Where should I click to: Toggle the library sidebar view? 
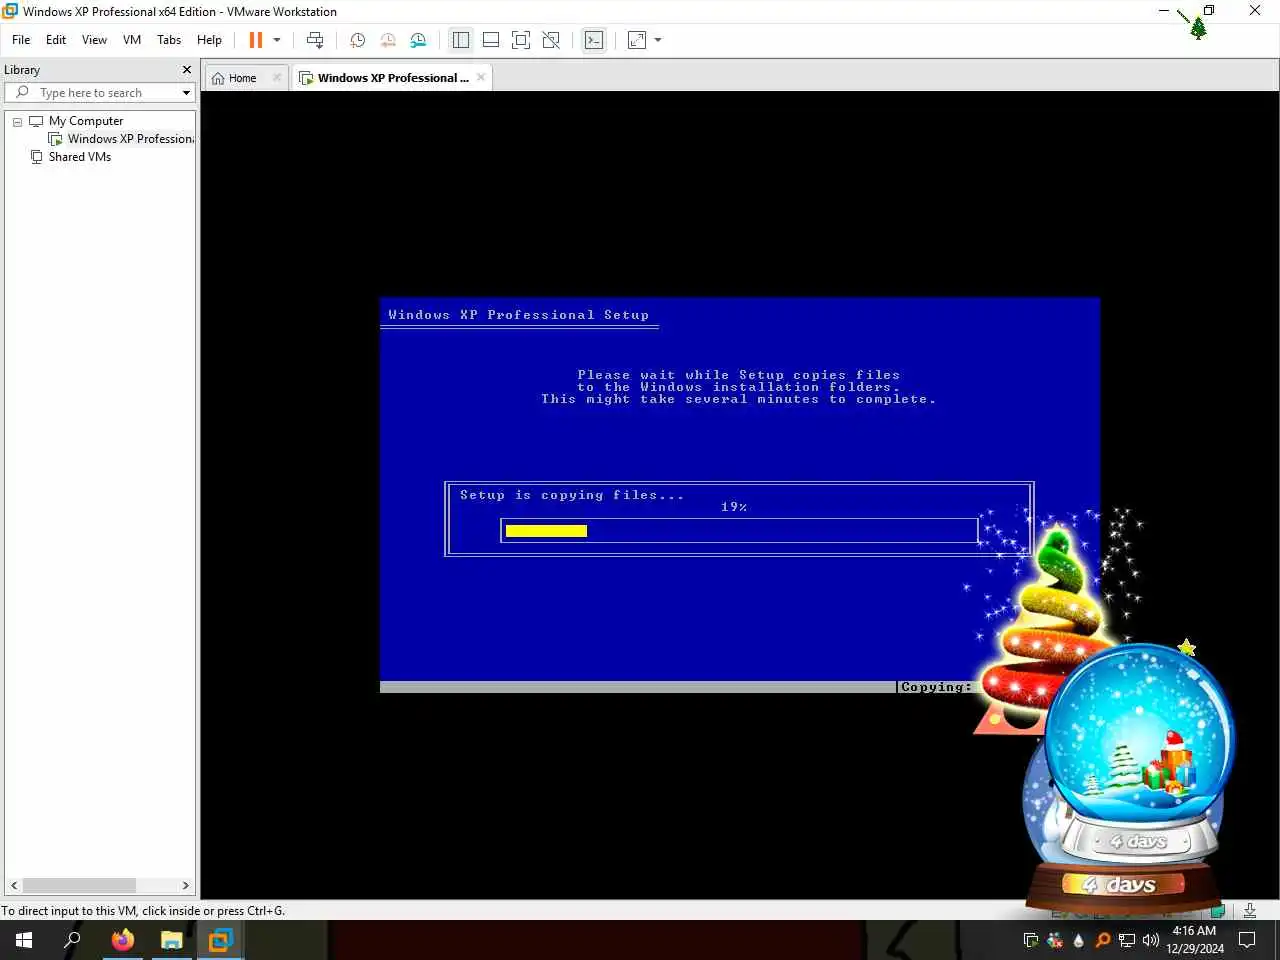(x=461, y=40)
